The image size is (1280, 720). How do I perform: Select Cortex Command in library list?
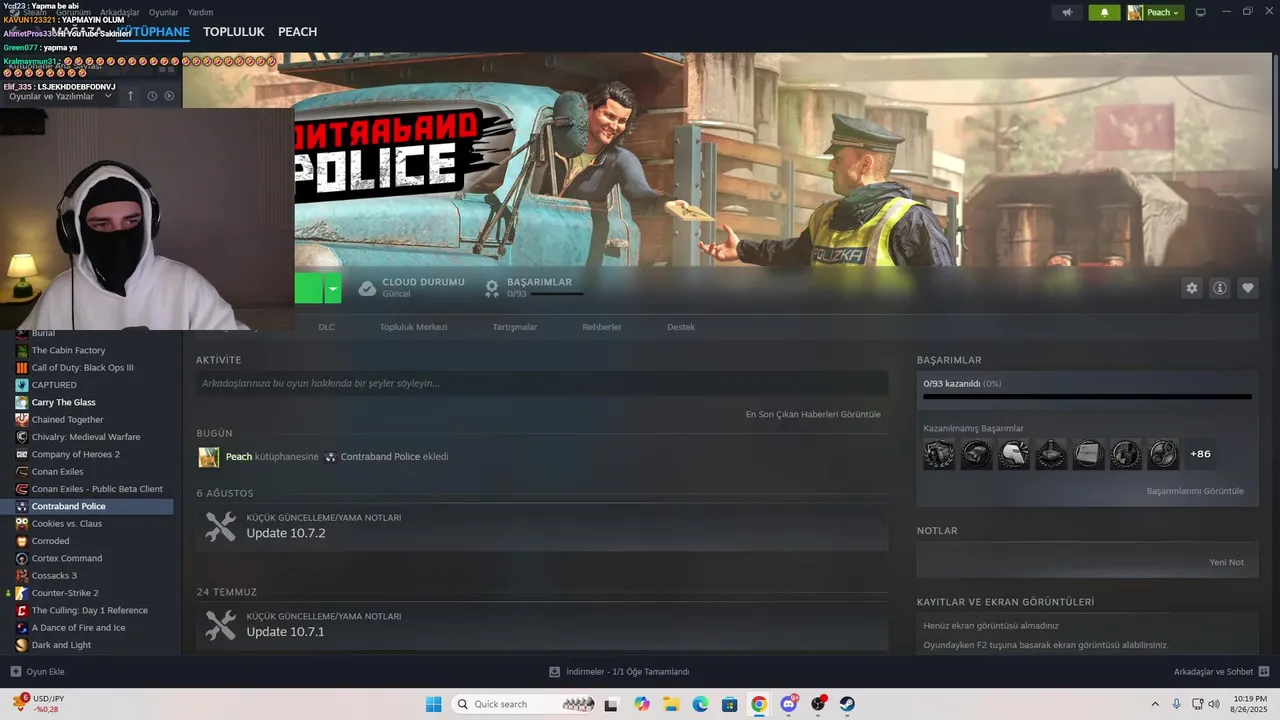[x=67, y=558]
